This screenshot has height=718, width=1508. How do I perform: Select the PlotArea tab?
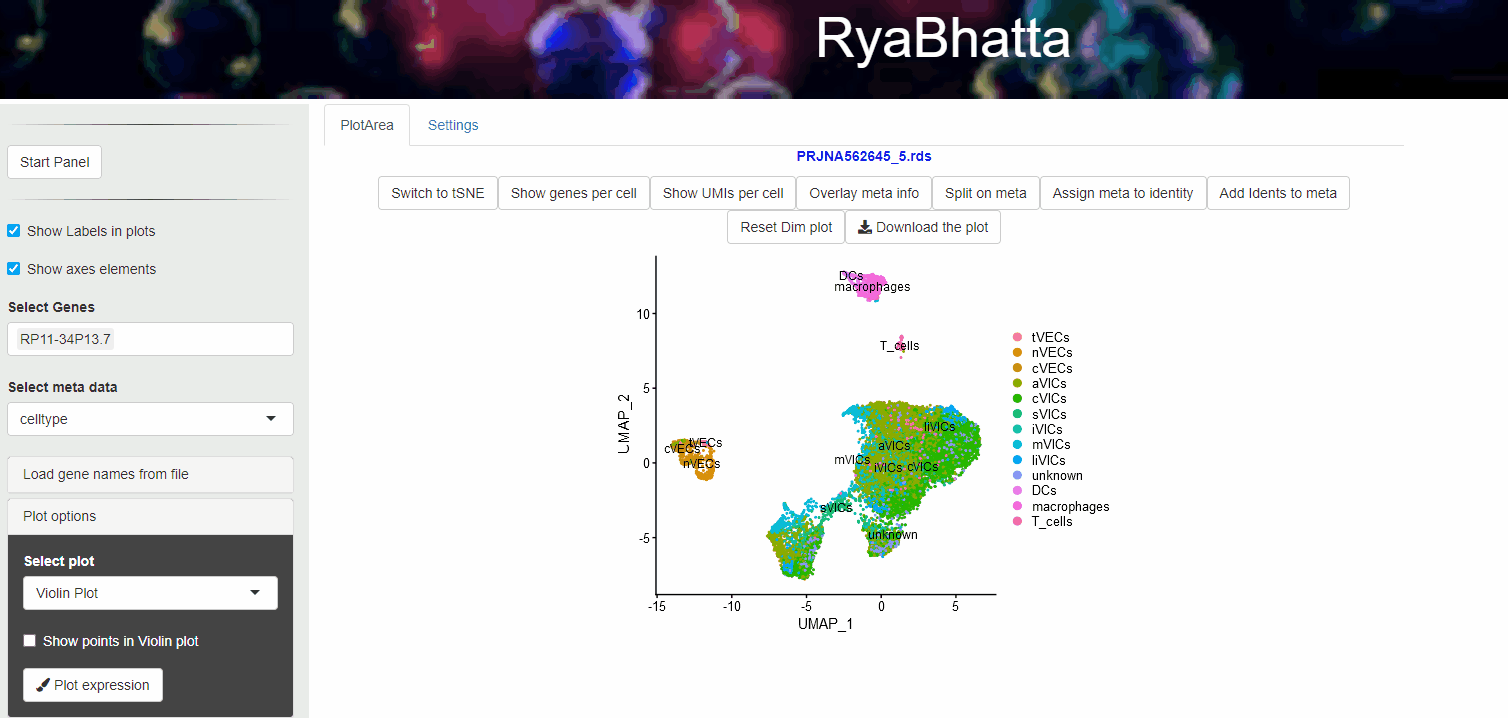pos(367,126)
